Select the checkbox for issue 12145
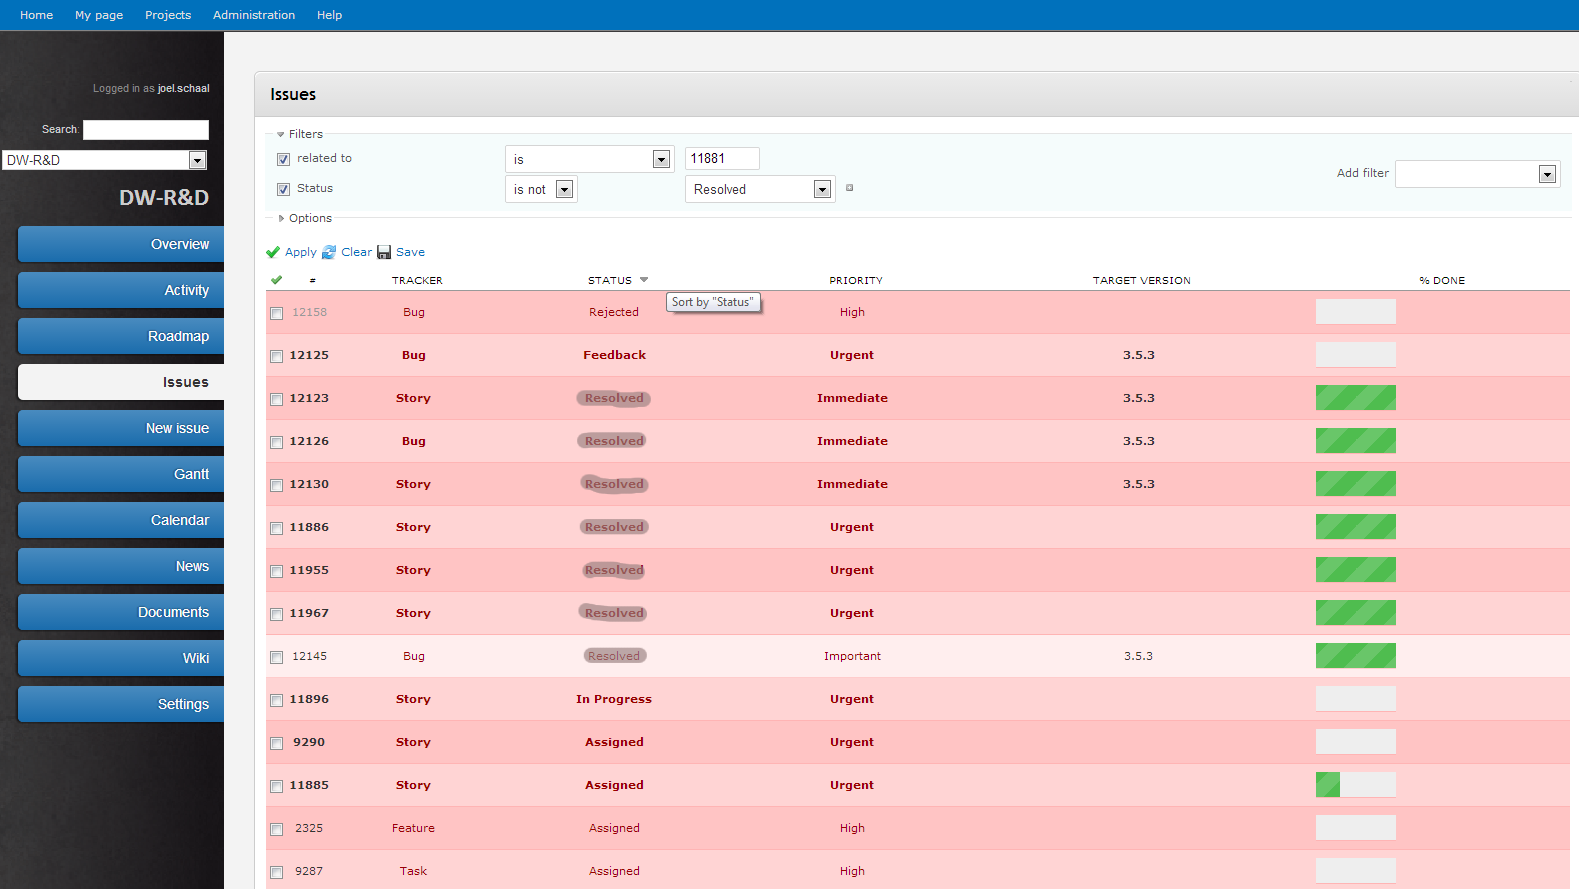Image resolution: width=1579 pixels, height=889 pixels. click(277, 657)
